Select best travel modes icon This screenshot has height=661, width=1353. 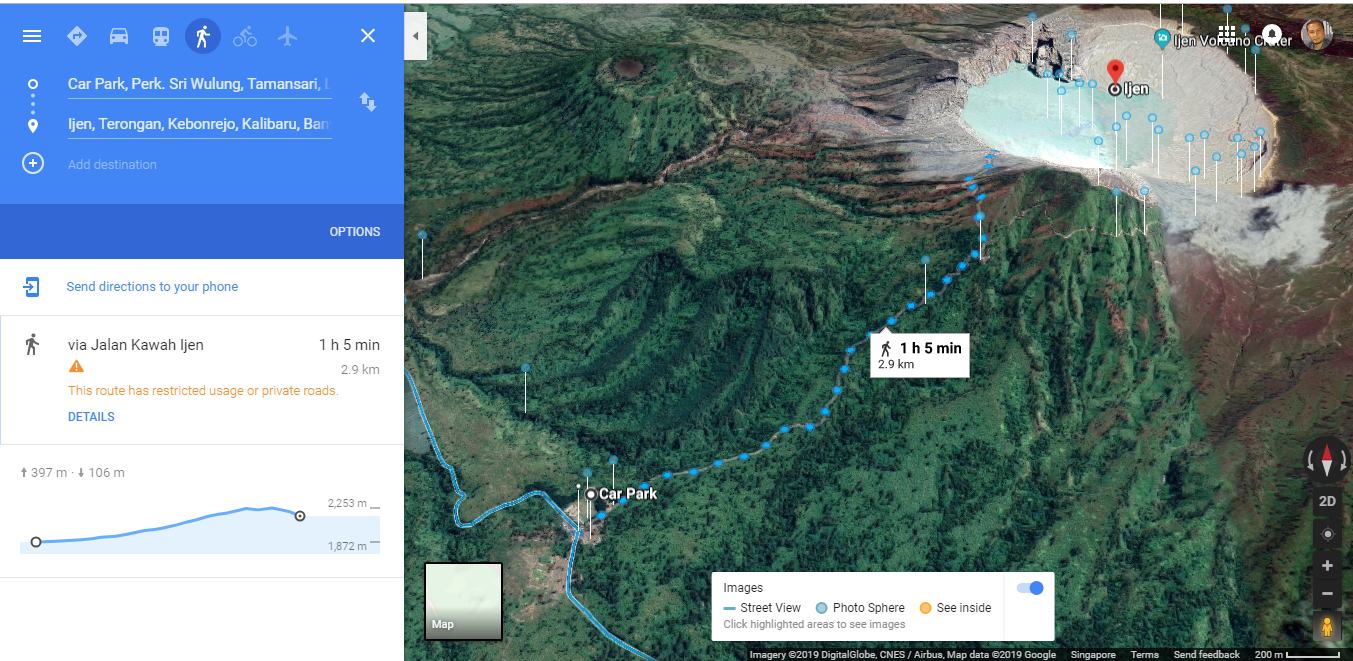click(x=76, y=36)
